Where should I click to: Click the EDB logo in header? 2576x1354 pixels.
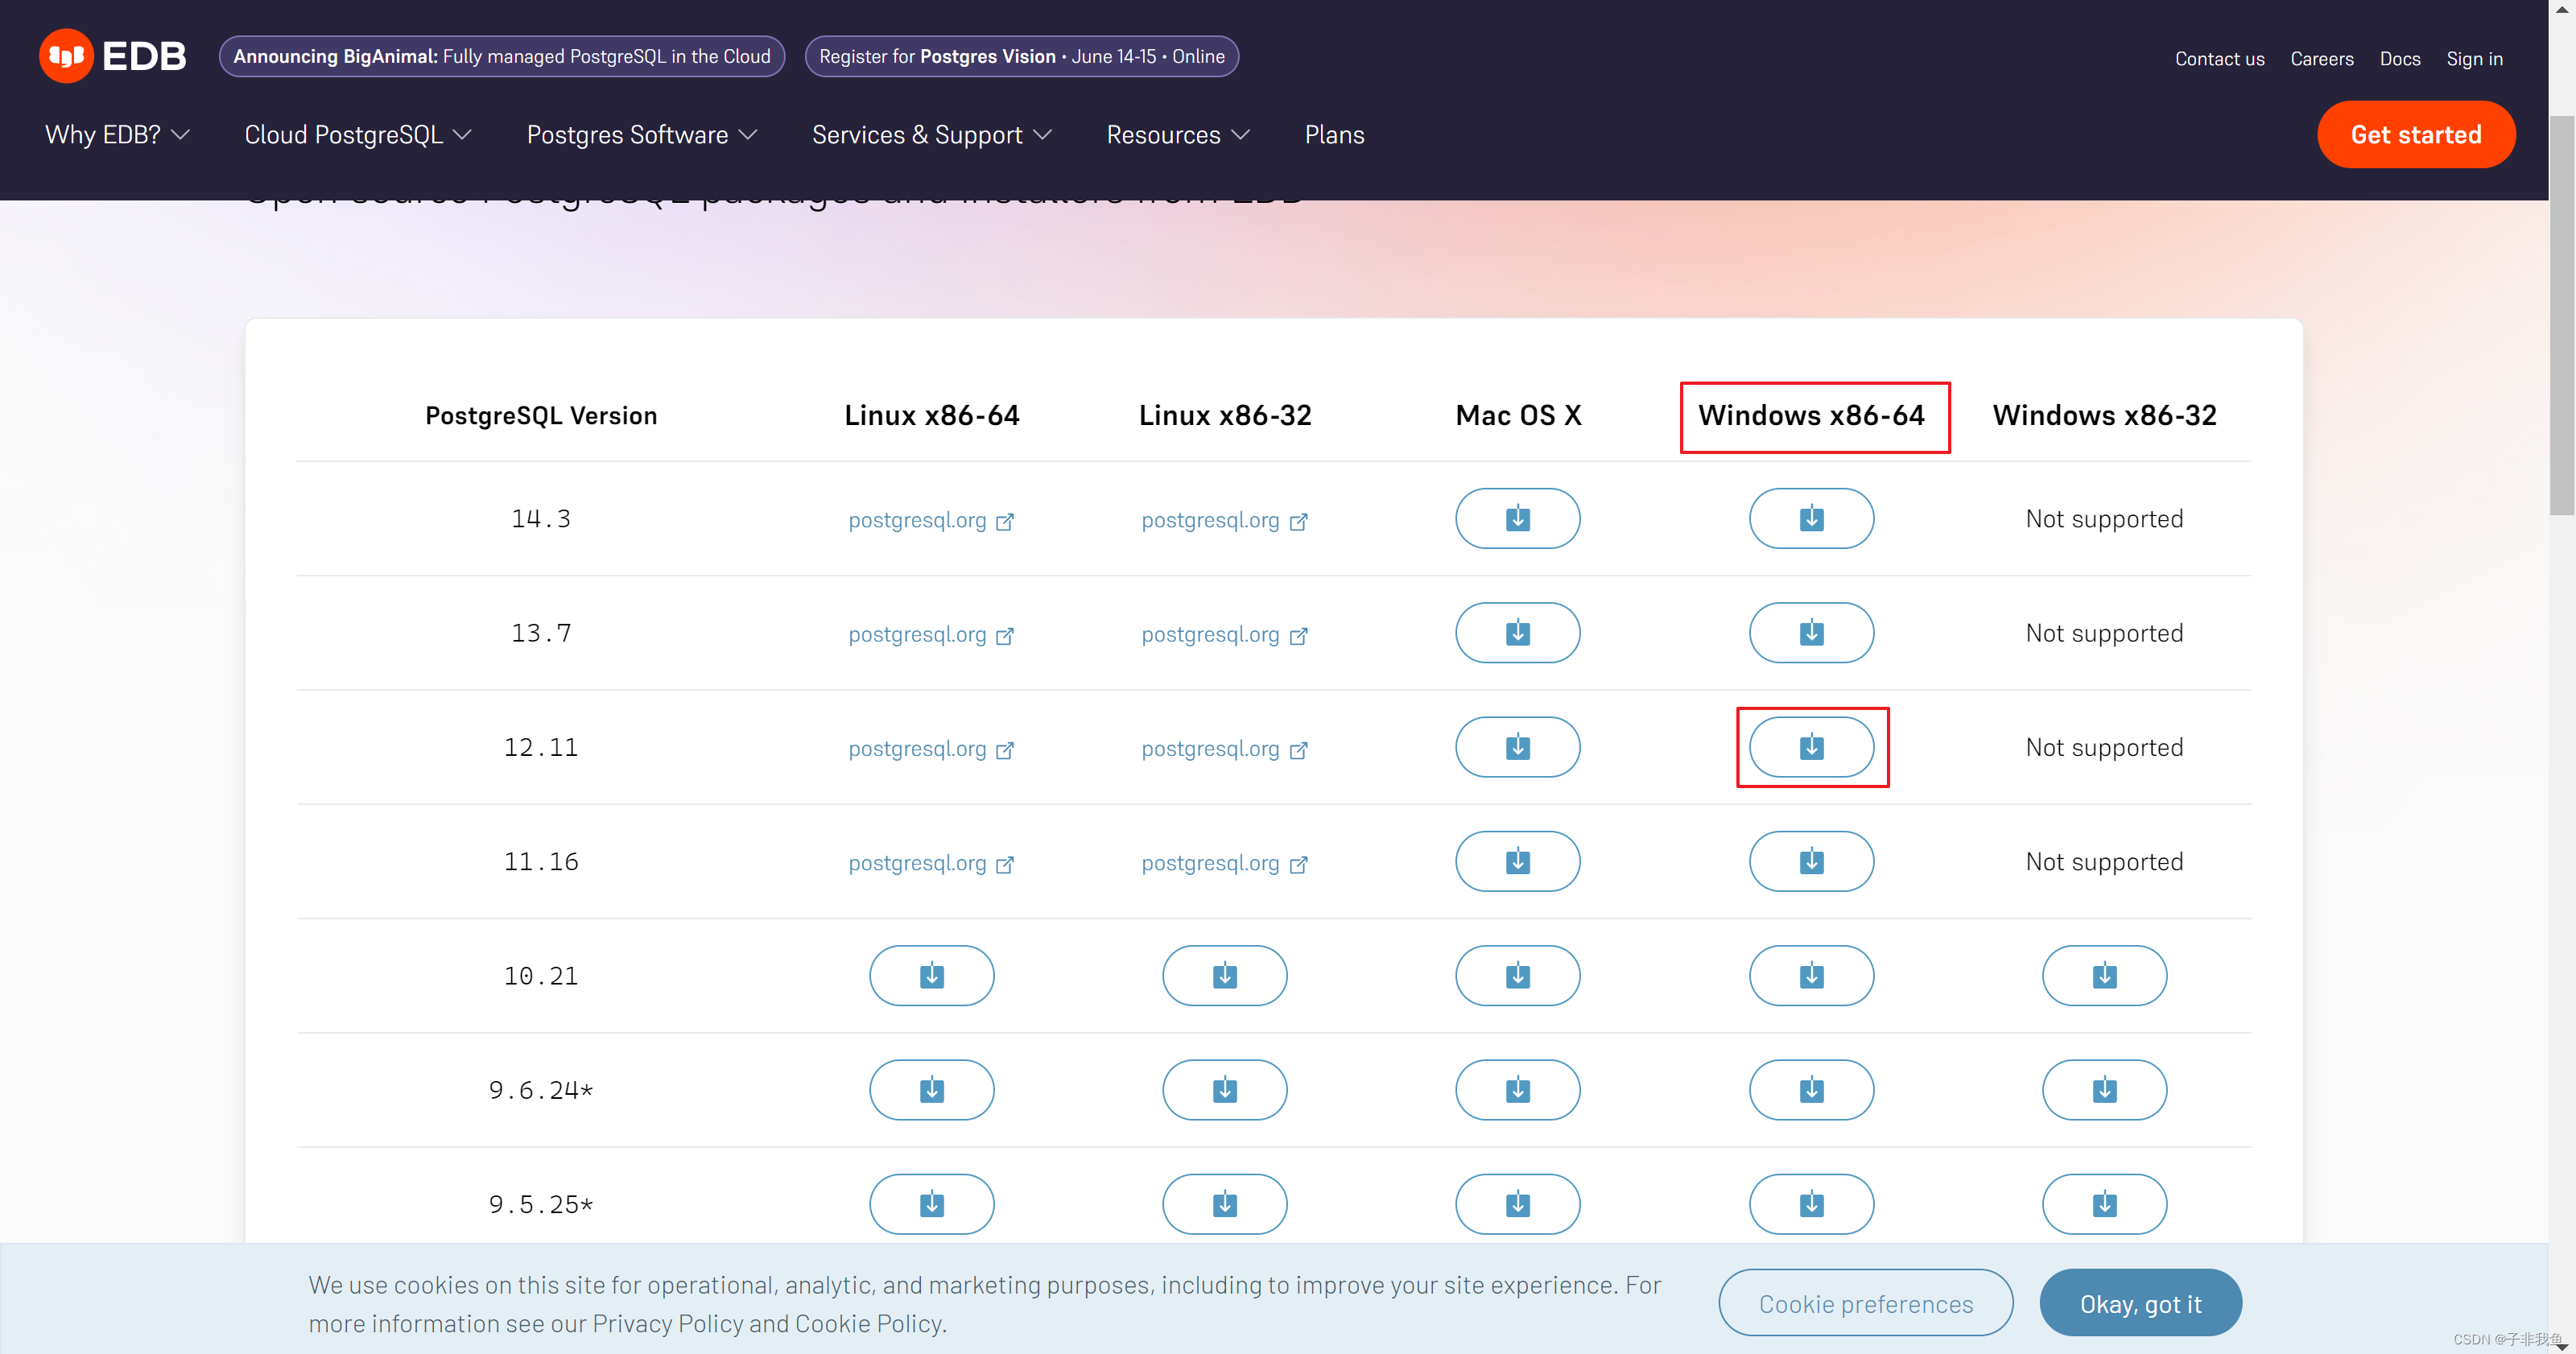[x=113, y=56]
